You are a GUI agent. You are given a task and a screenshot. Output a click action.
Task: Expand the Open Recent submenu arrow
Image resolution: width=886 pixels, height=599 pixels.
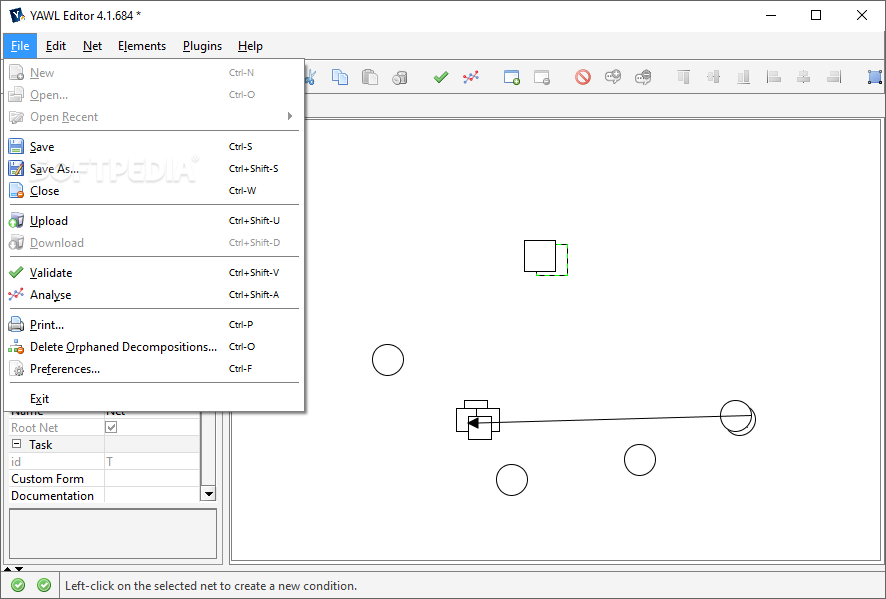tap(290, 116)
